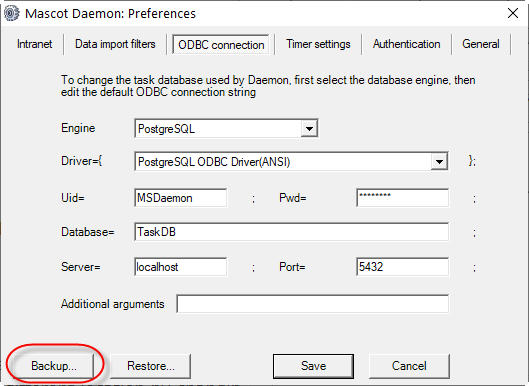Click the Mascot Daemon title bar icon
Viewport: 529px width, 386px height.
(12, 13)
